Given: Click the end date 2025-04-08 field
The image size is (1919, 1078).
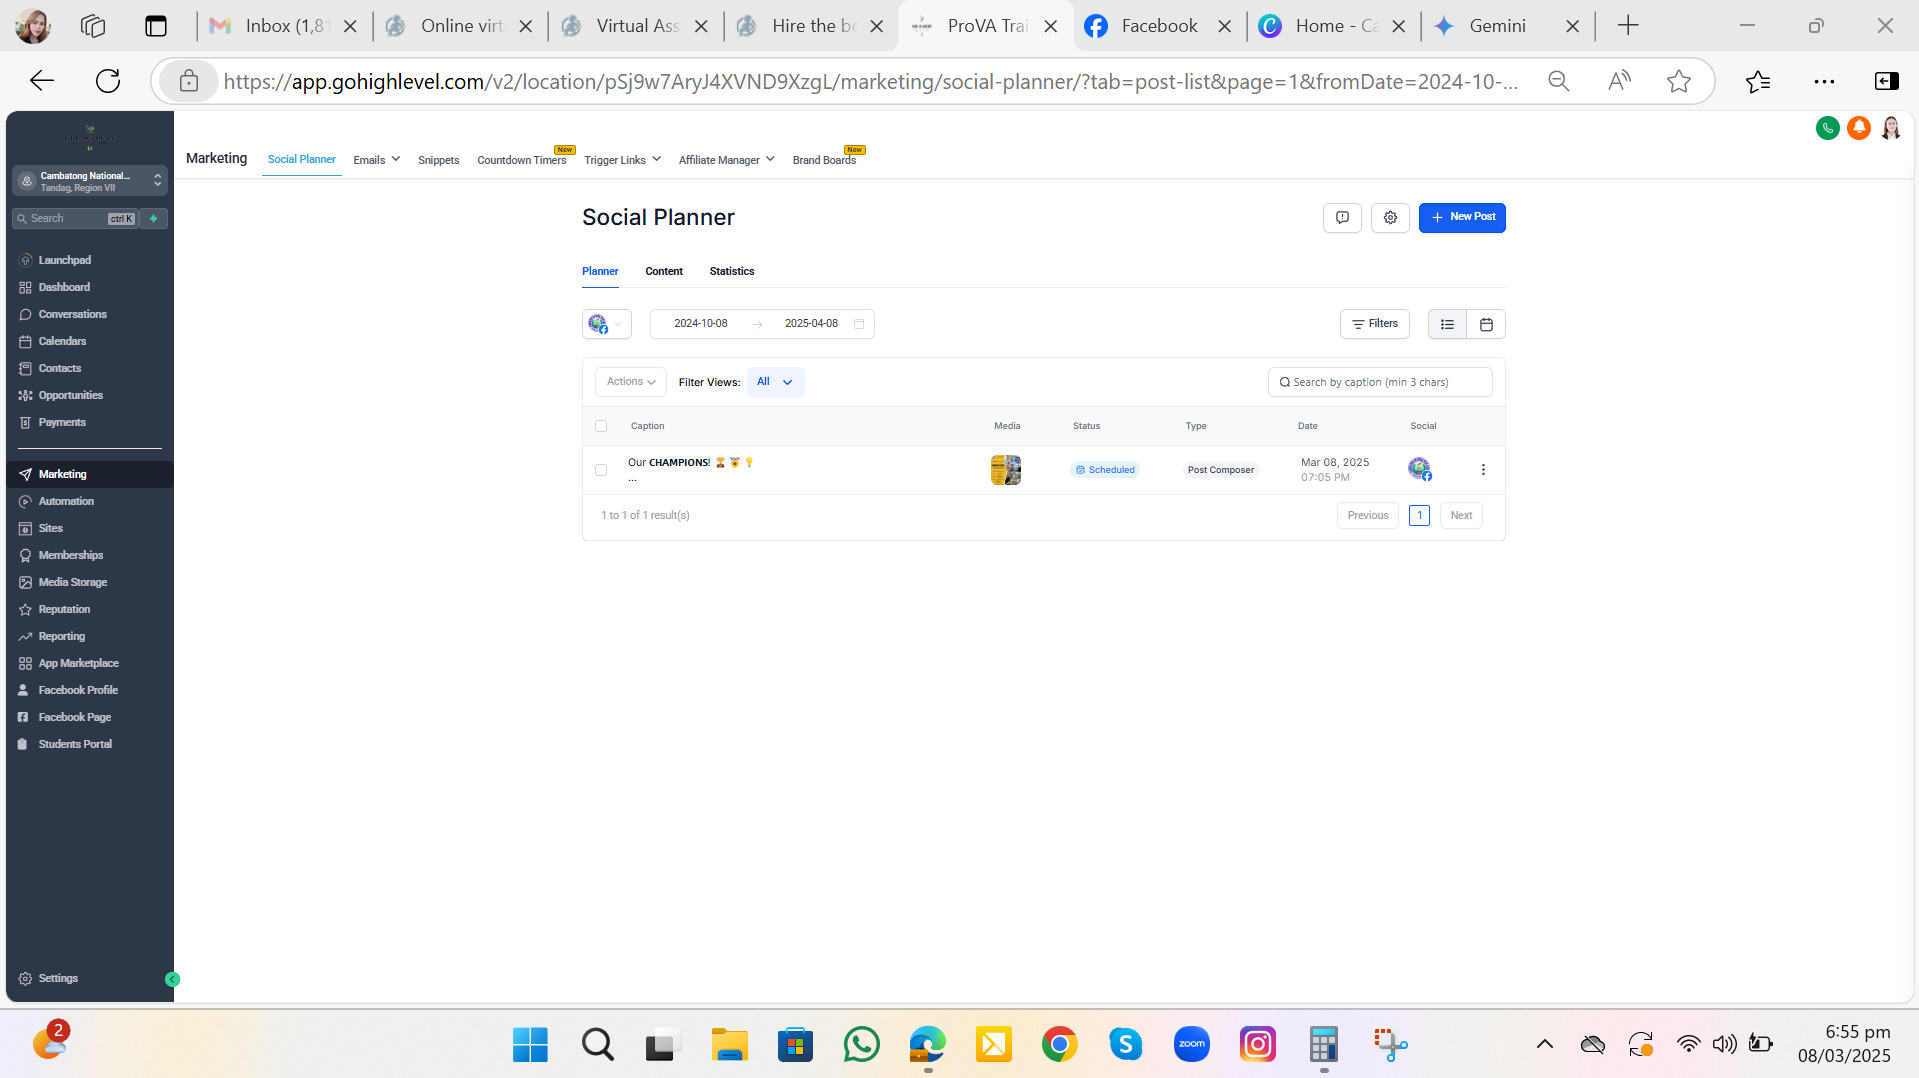Looking at the screenshot, I should pos(811,324).
